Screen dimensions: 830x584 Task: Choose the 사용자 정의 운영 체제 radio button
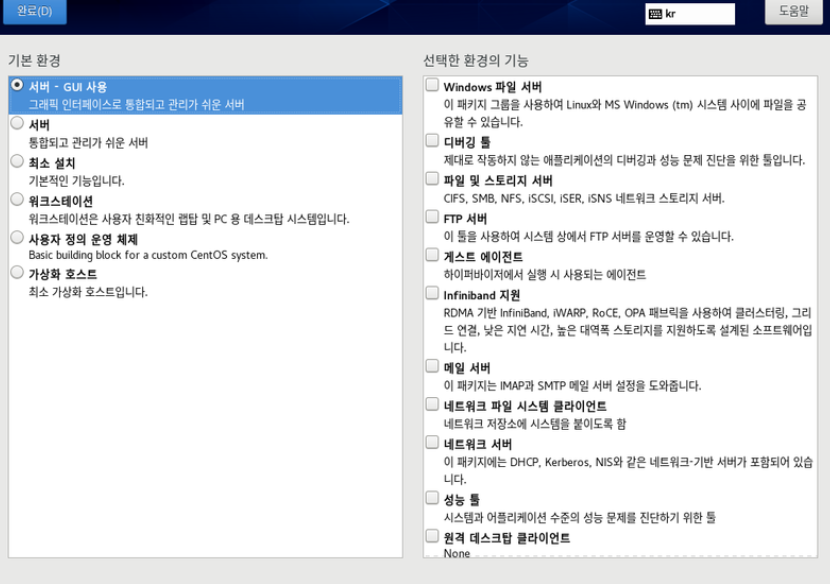click(17, 237)
